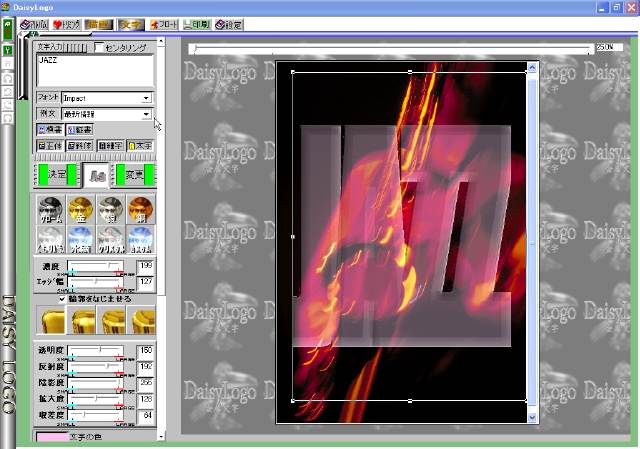Select 横書 horizontal writing mode

pyautogui.click(x=50, y=129)
